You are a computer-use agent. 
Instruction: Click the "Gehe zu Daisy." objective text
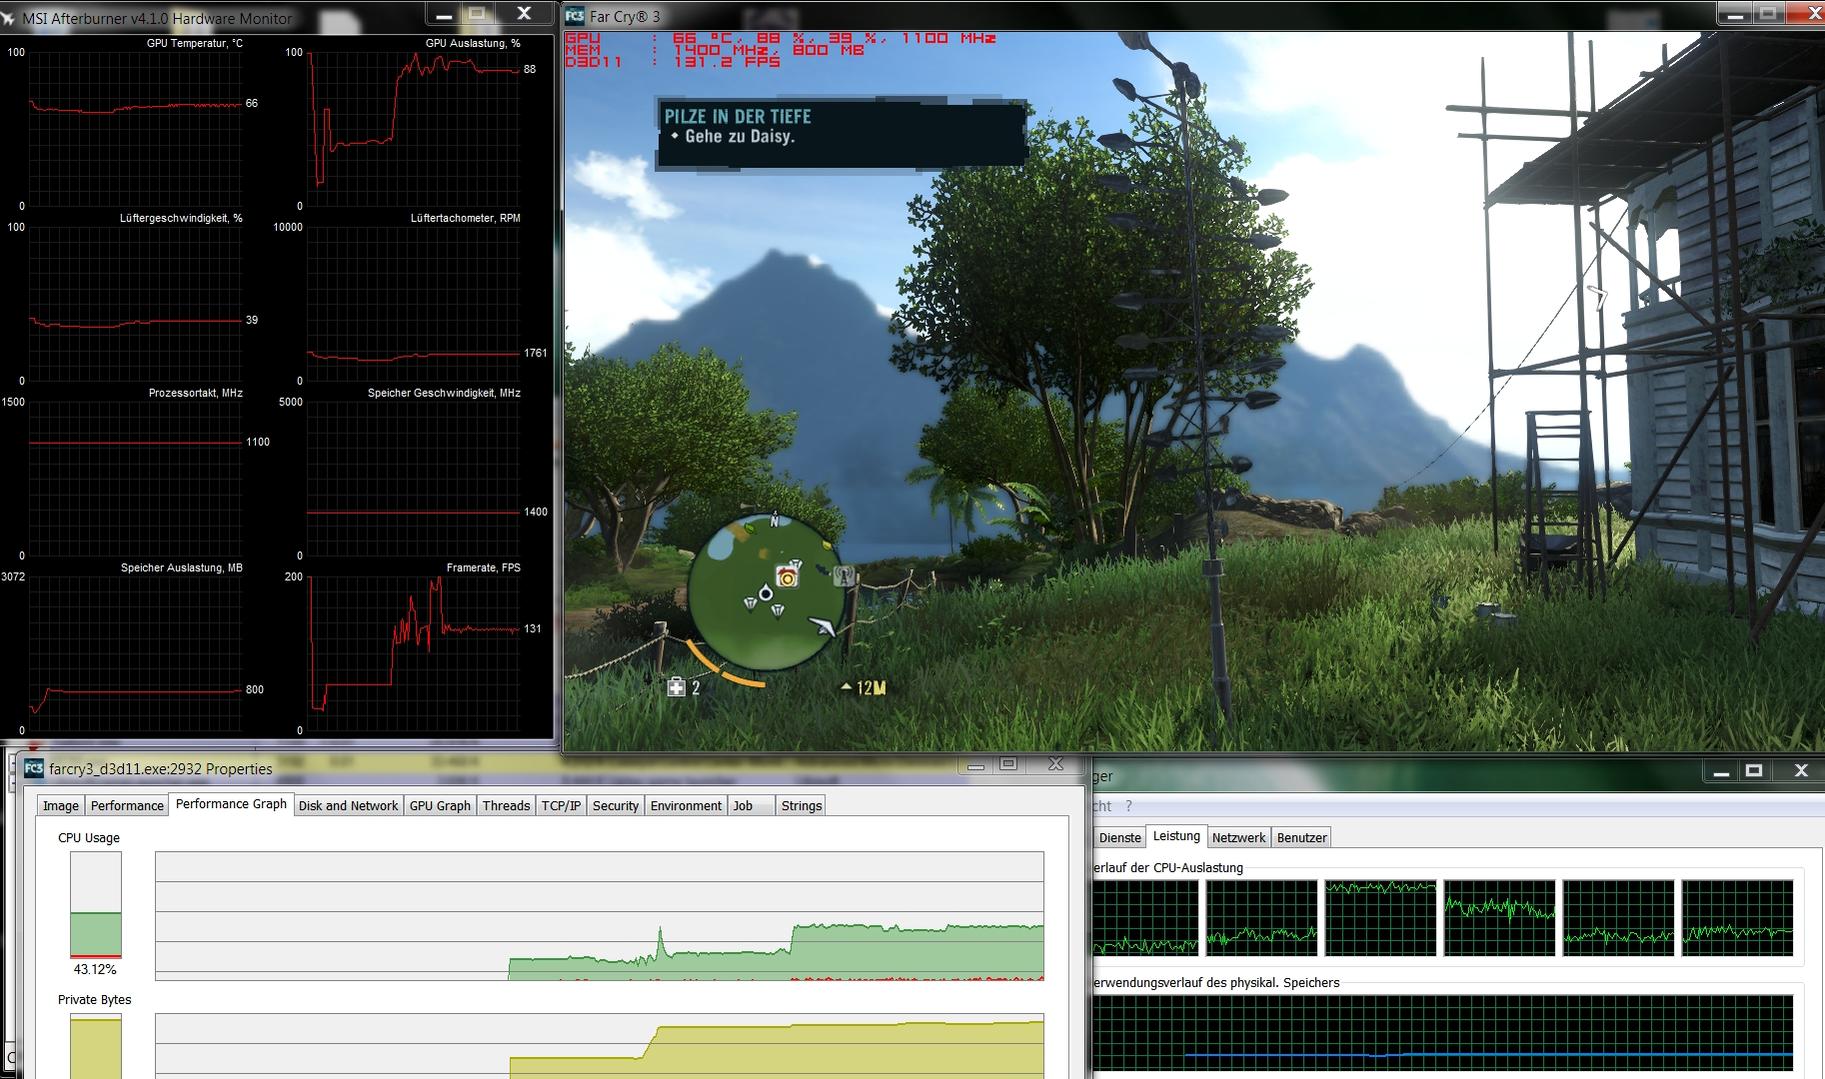740,137
